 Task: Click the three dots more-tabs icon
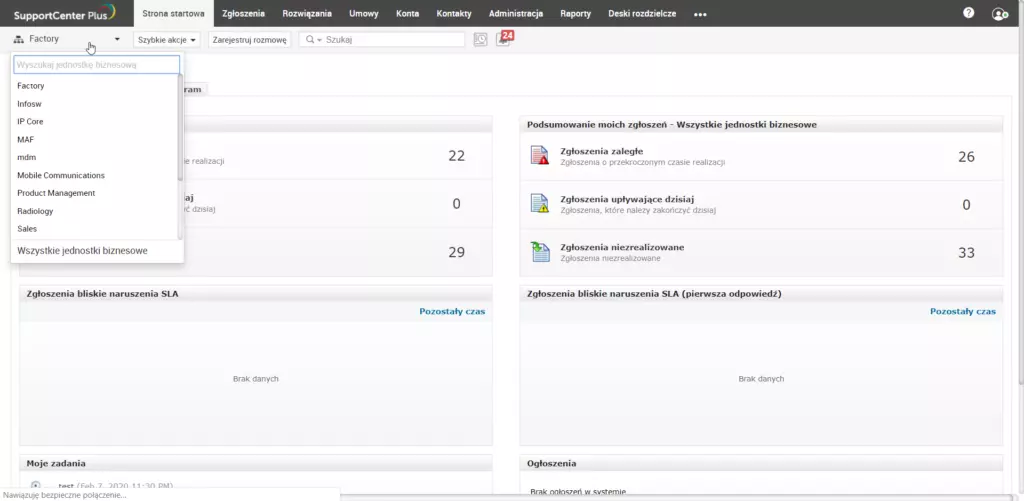coord(700,14)
